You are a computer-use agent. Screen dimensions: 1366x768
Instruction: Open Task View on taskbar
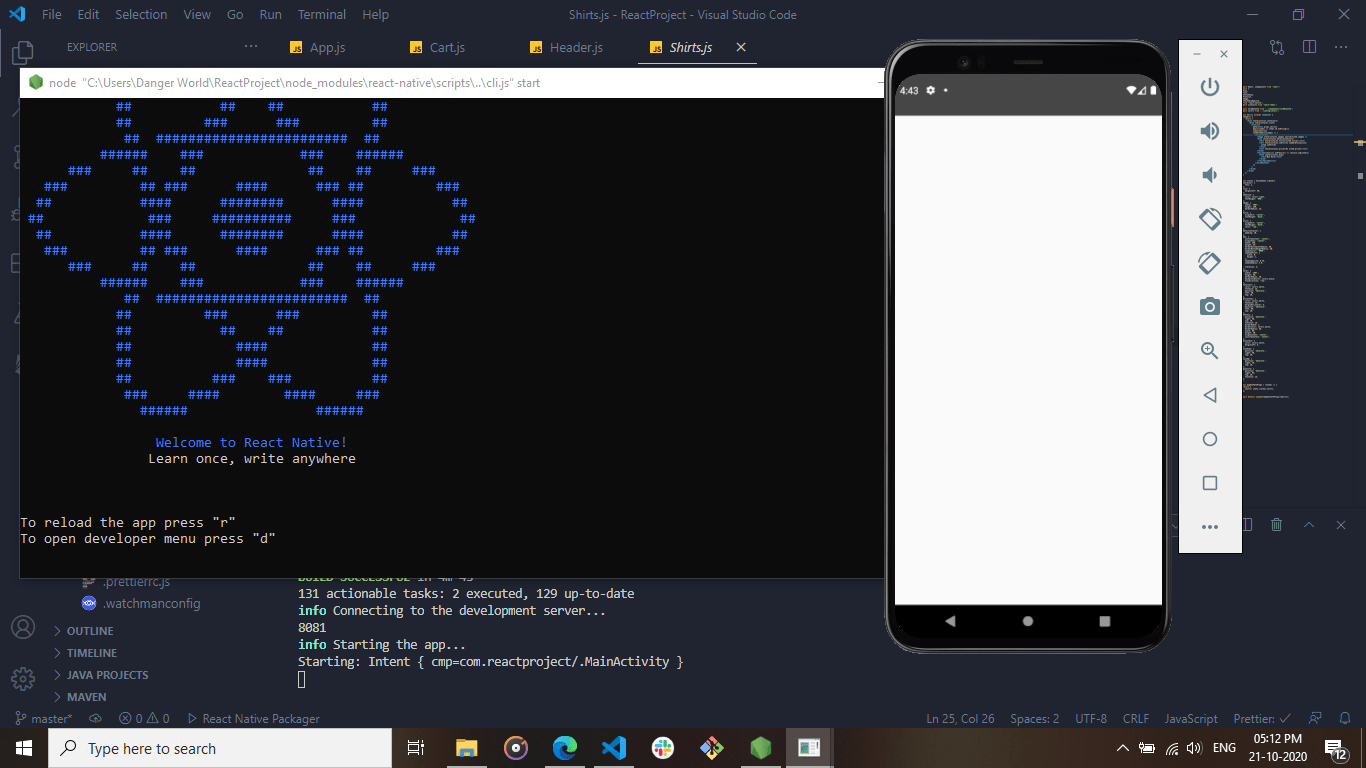(416, 748)
